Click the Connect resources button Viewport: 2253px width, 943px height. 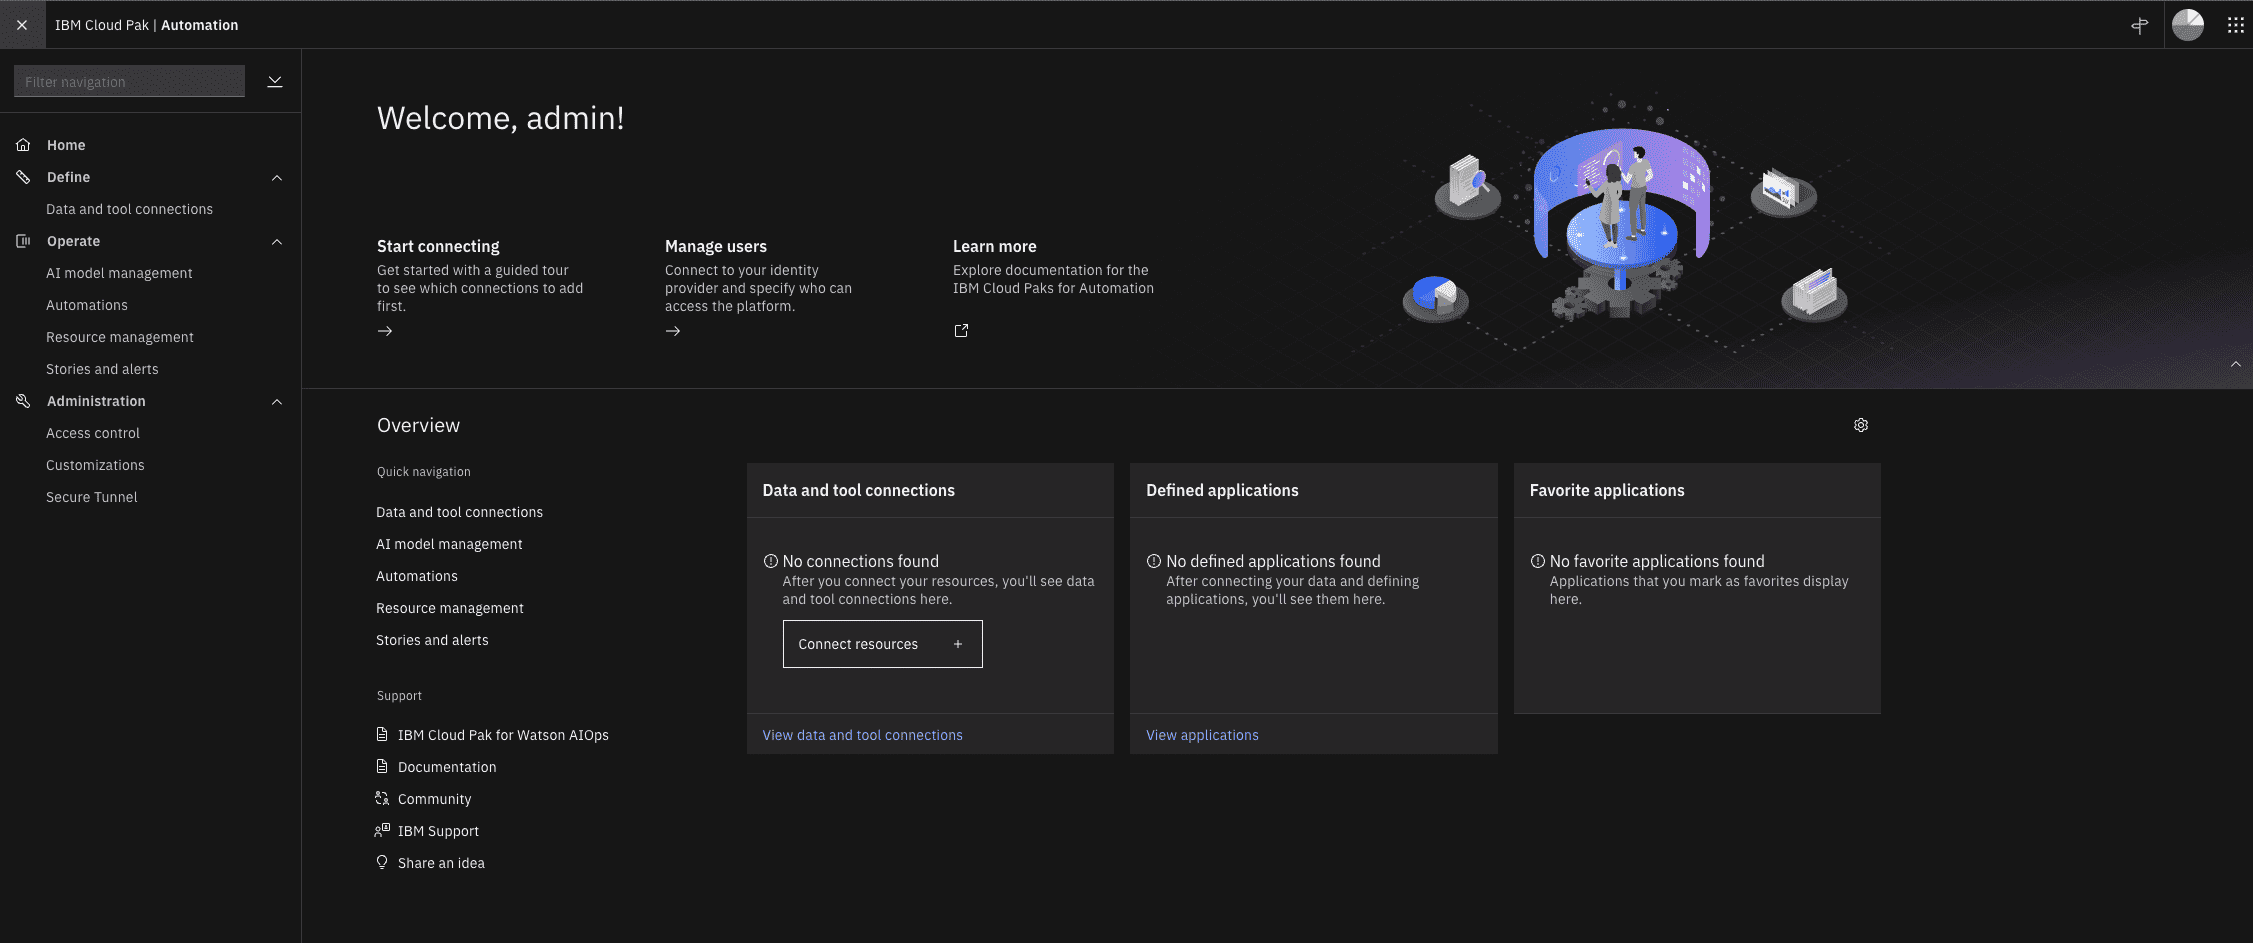(882, 644)
